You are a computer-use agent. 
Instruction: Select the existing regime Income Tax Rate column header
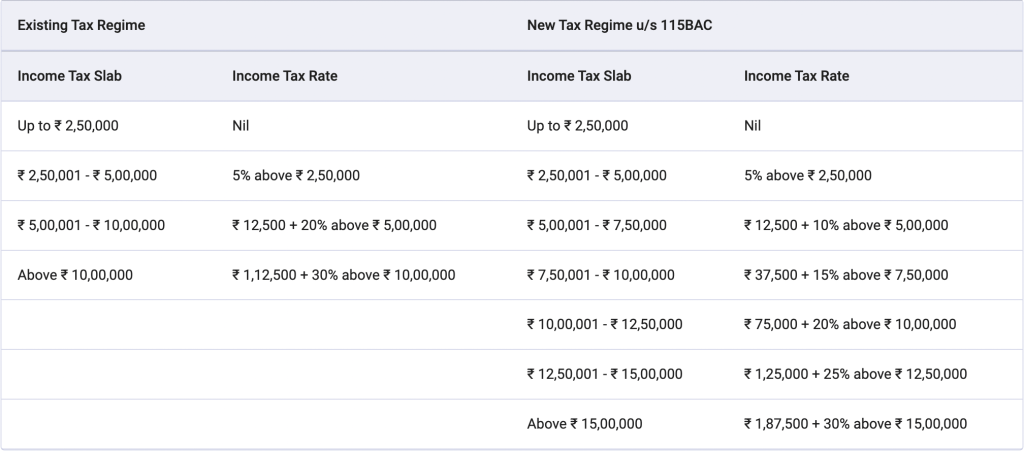[x=285, y=76]
